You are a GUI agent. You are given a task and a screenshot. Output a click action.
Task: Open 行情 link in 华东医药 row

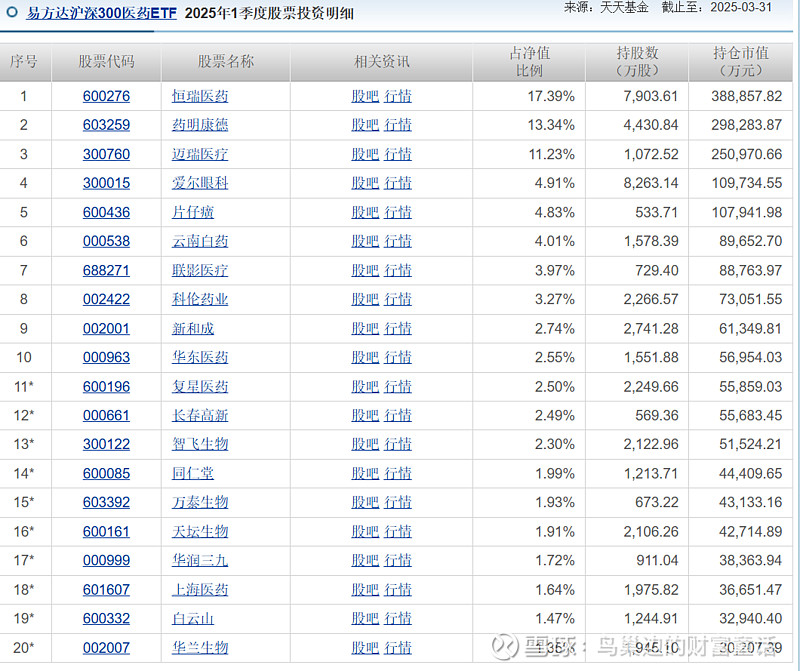click(x=397, y=358)
